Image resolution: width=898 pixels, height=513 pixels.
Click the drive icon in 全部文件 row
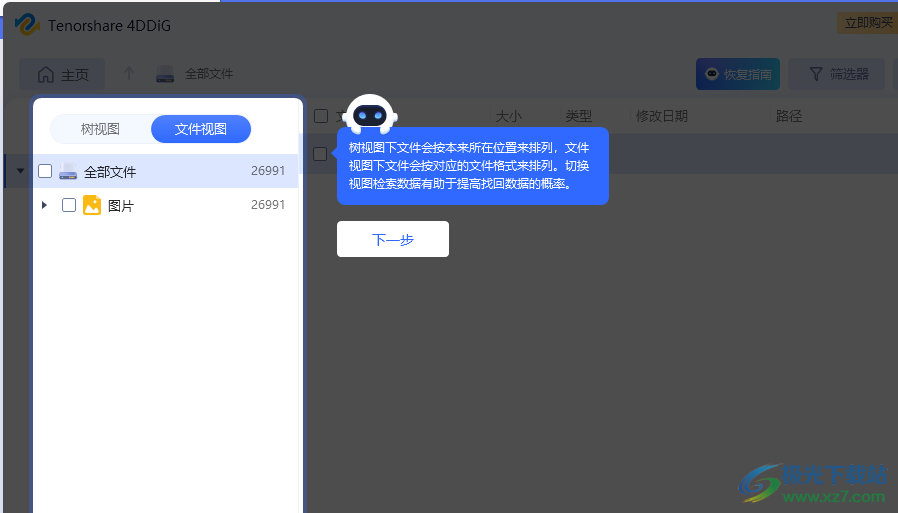click(x=68, y=171)
